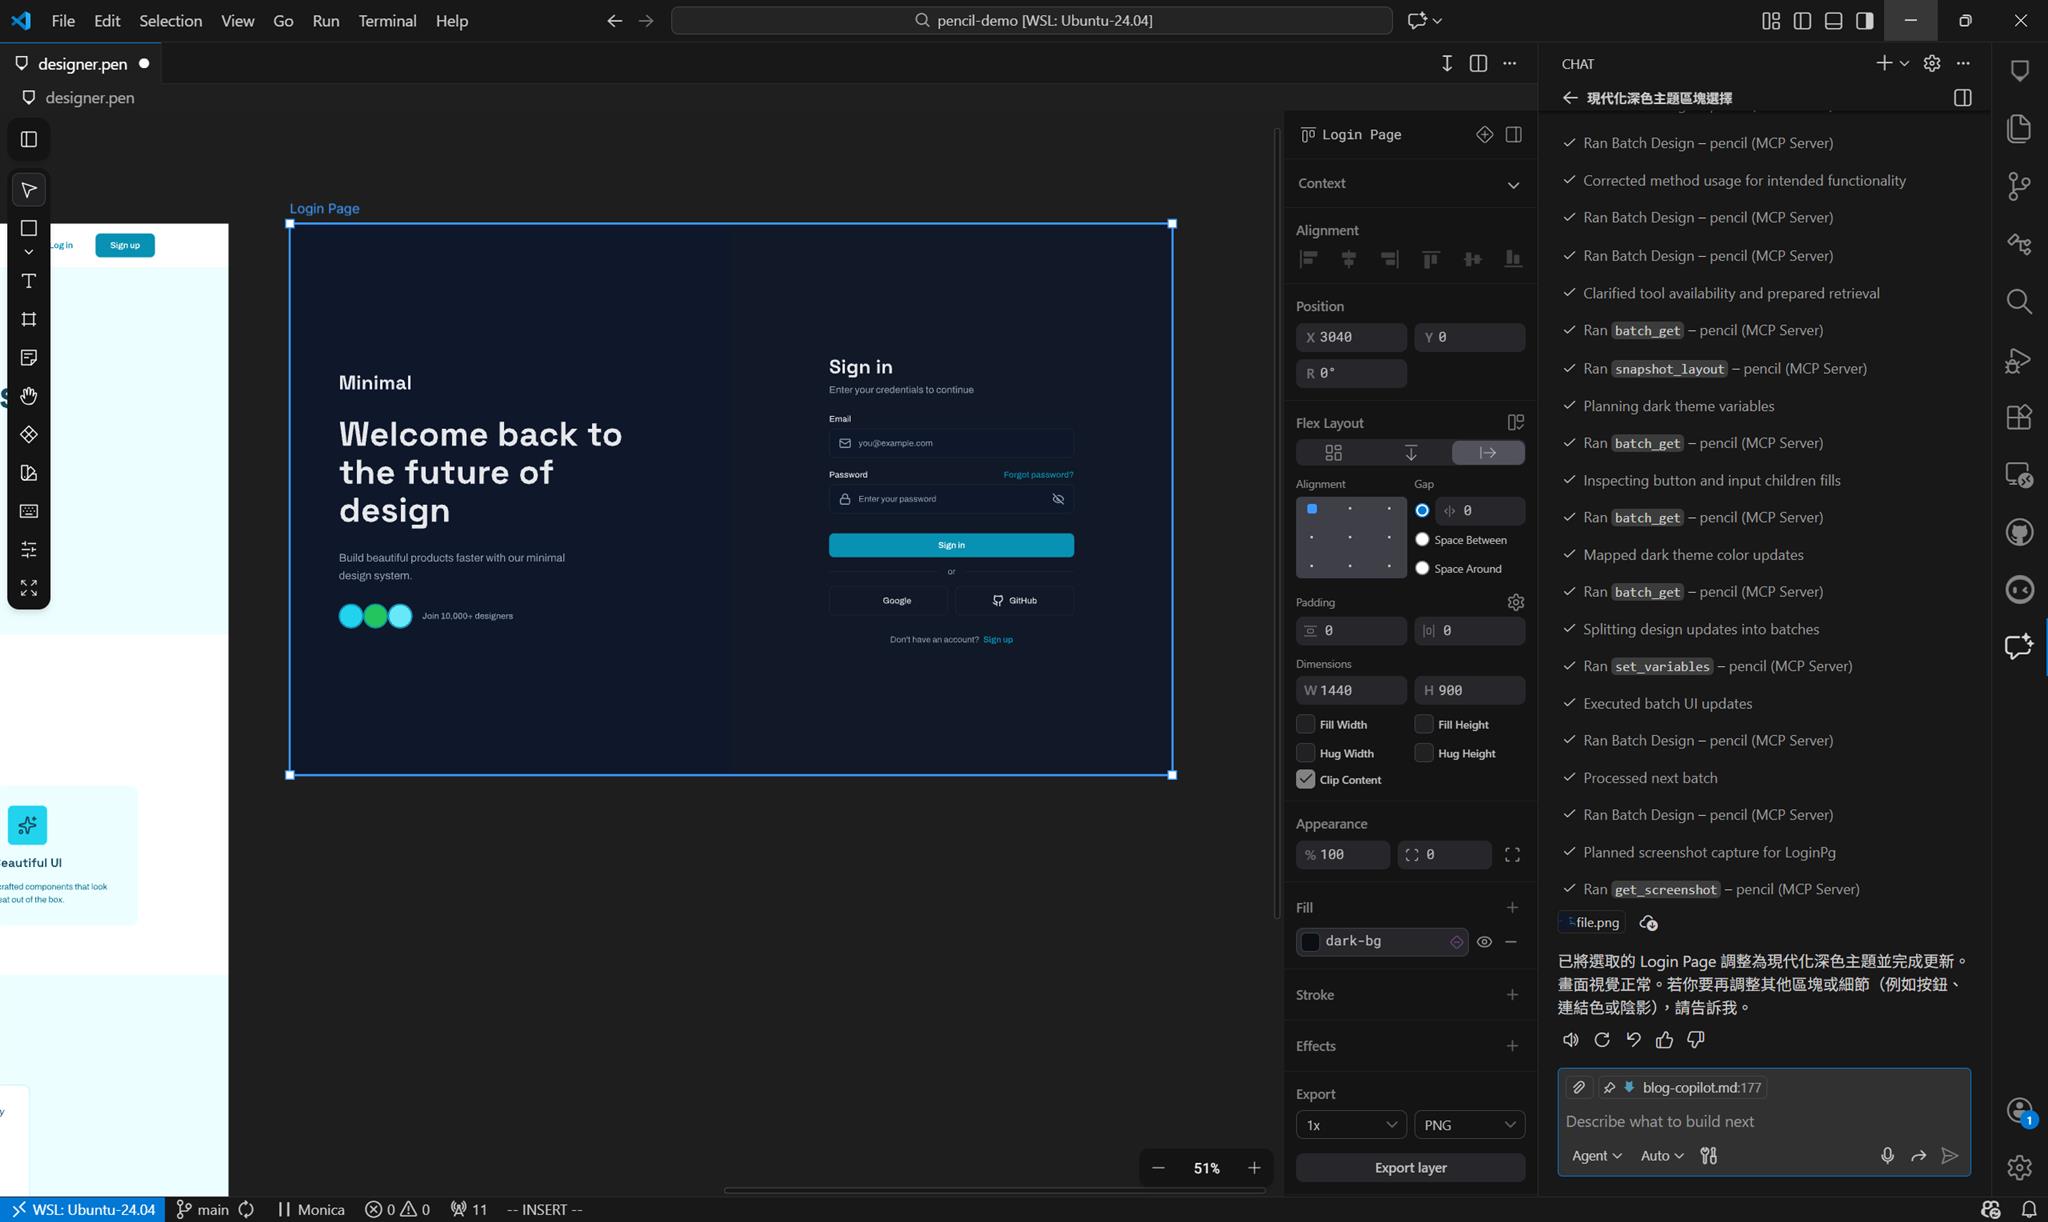Open the PNG export format dropdown
2048x1222 pixels.
pyautogui.click(x=1469, y=1125)
